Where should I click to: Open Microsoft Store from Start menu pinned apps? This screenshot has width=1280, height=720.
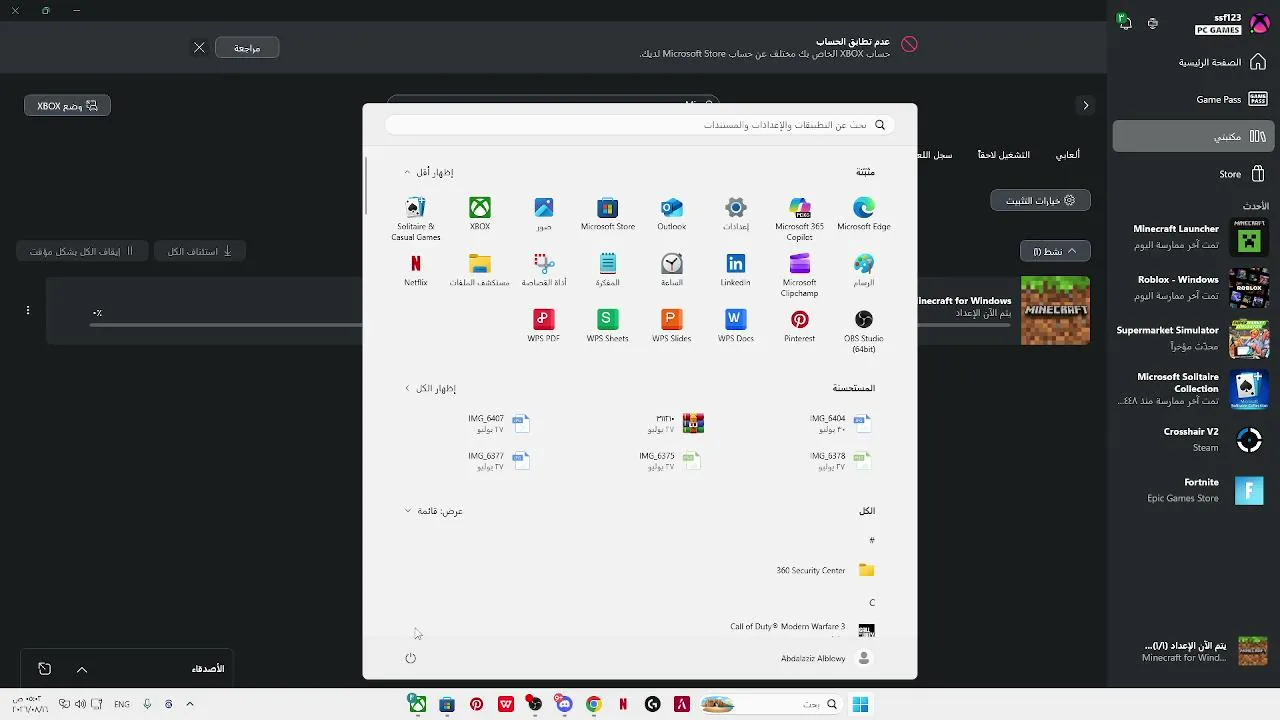608,214
